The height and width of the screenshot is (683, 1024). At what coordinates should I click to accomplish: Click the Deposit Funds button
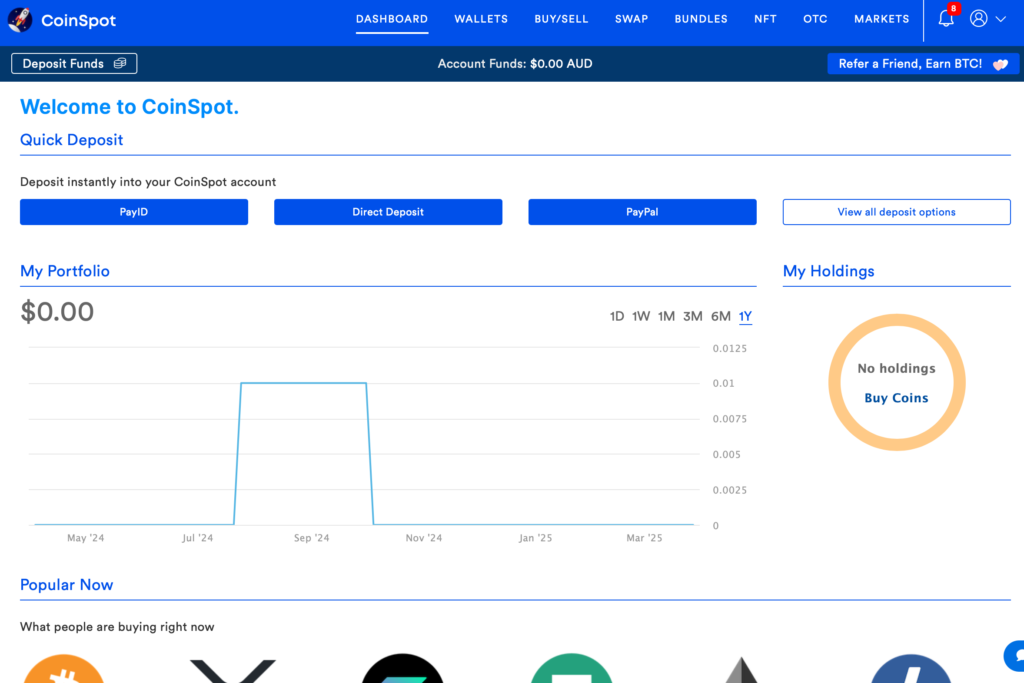click(74, 63)
